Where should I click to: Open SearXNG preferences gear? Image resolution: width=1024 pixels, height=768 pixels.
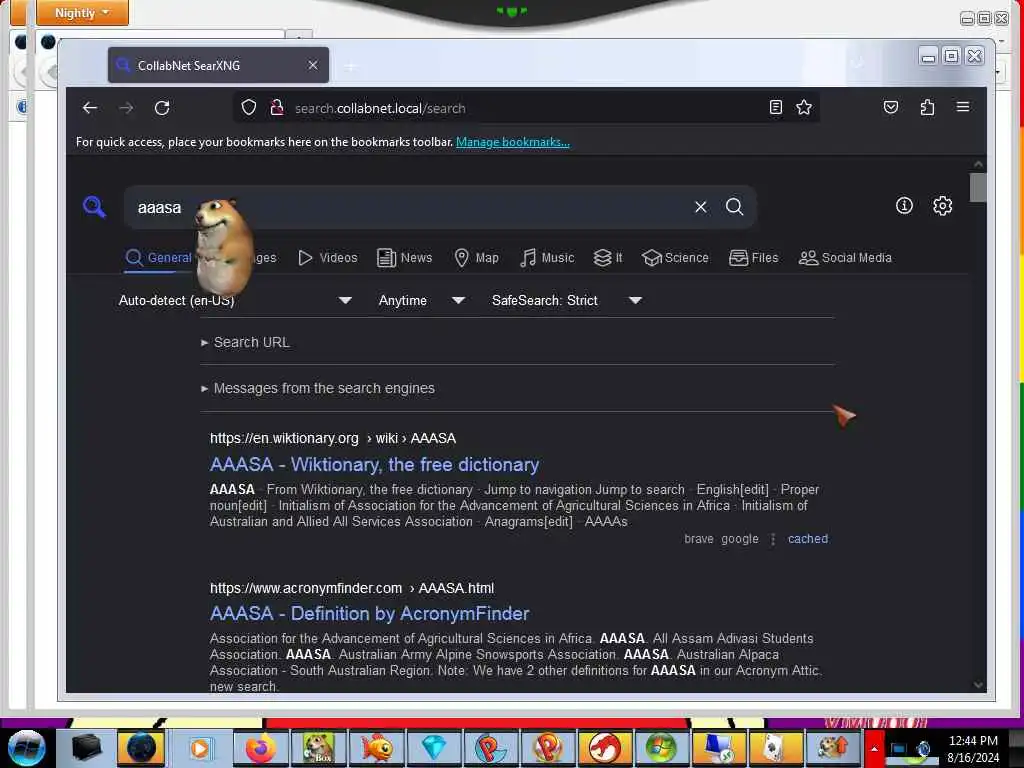point(942,206)
